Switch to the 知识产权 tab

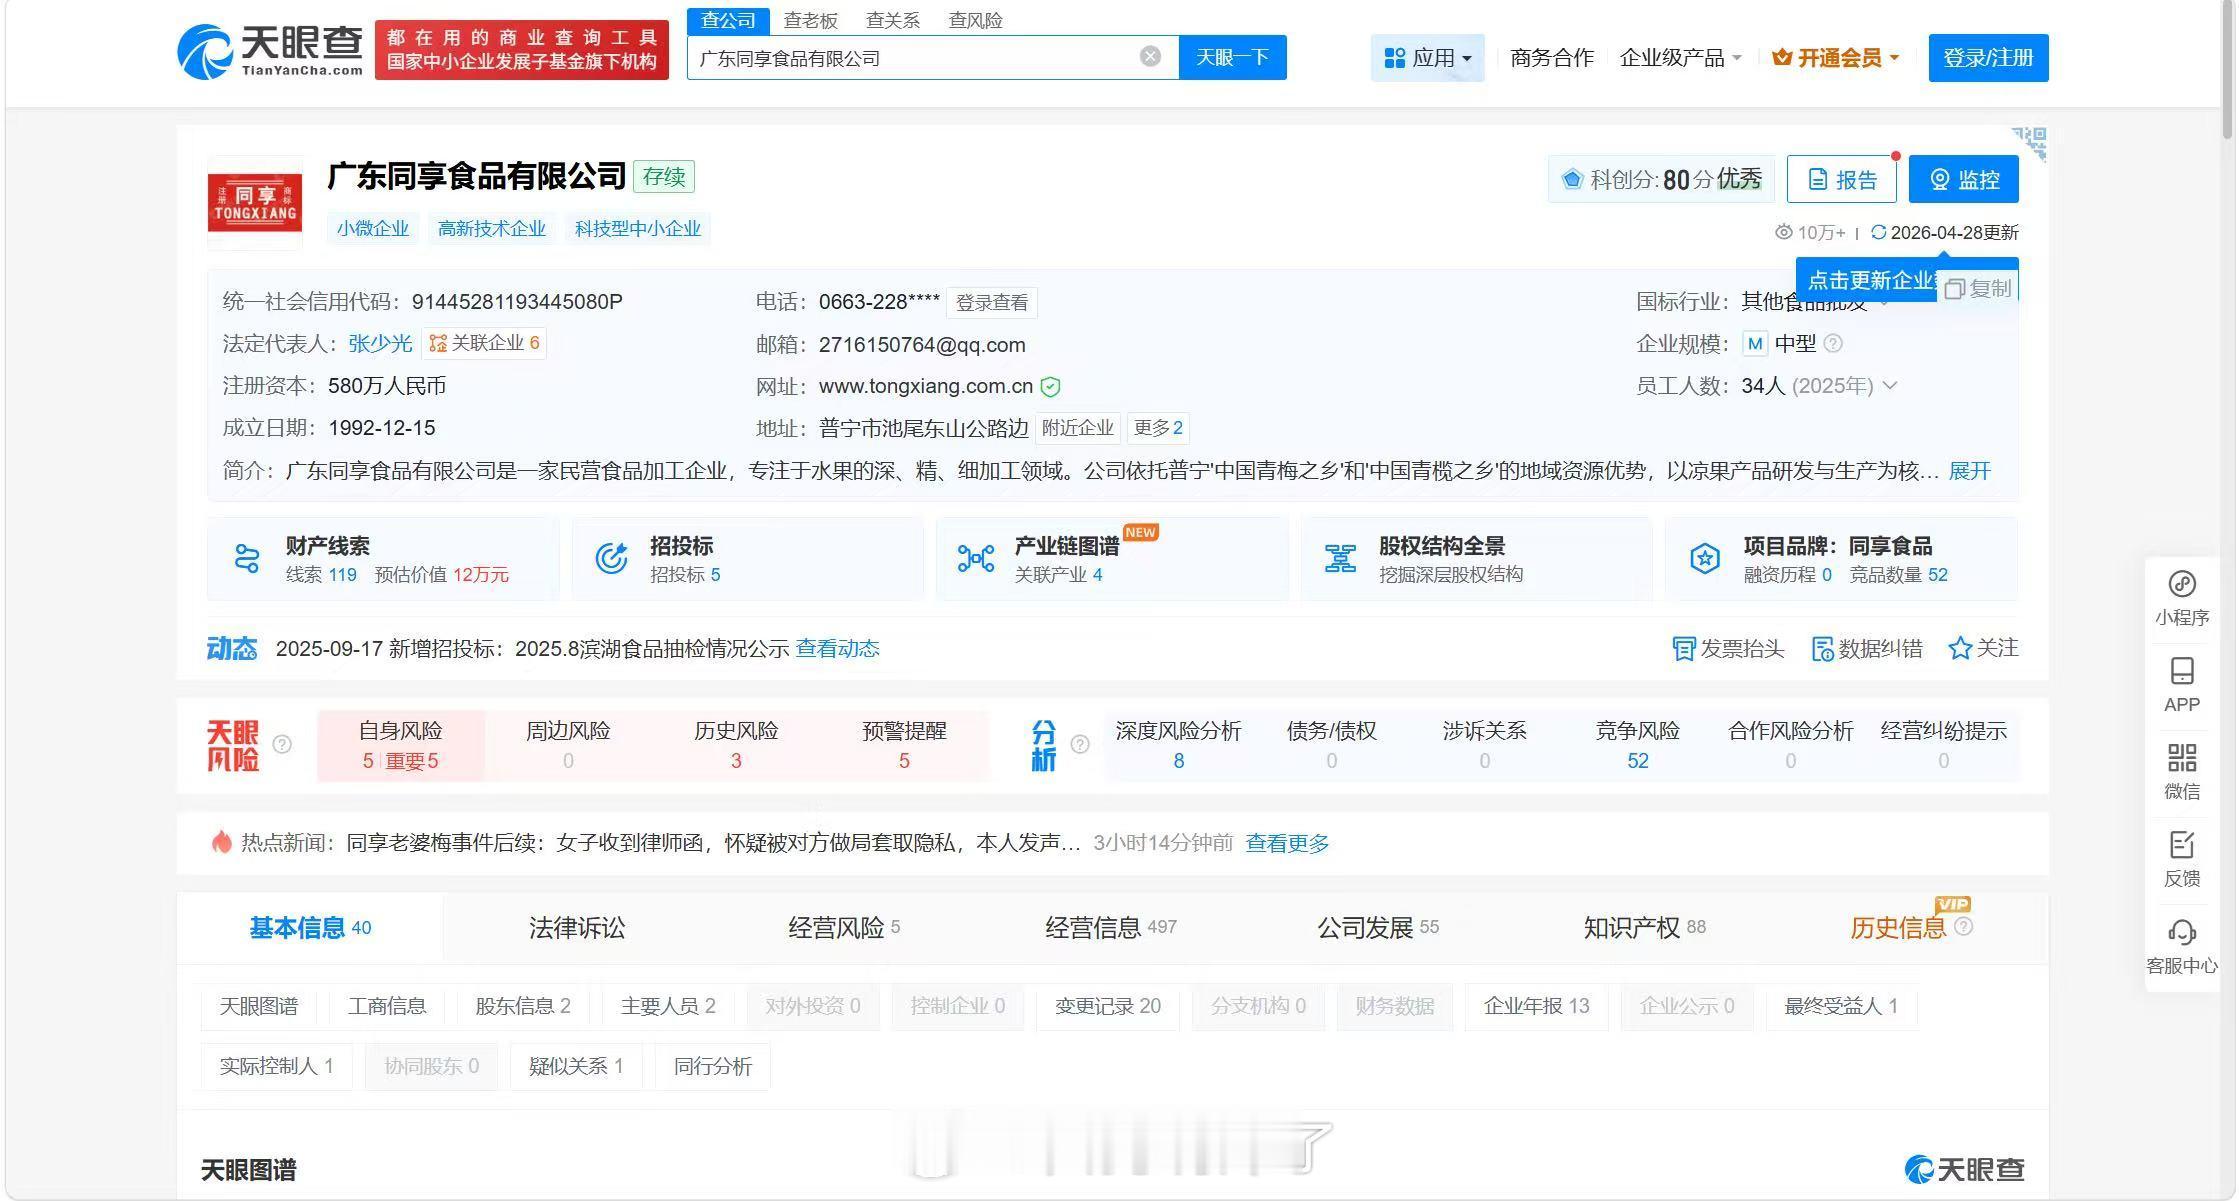[x=1644, y=928]
